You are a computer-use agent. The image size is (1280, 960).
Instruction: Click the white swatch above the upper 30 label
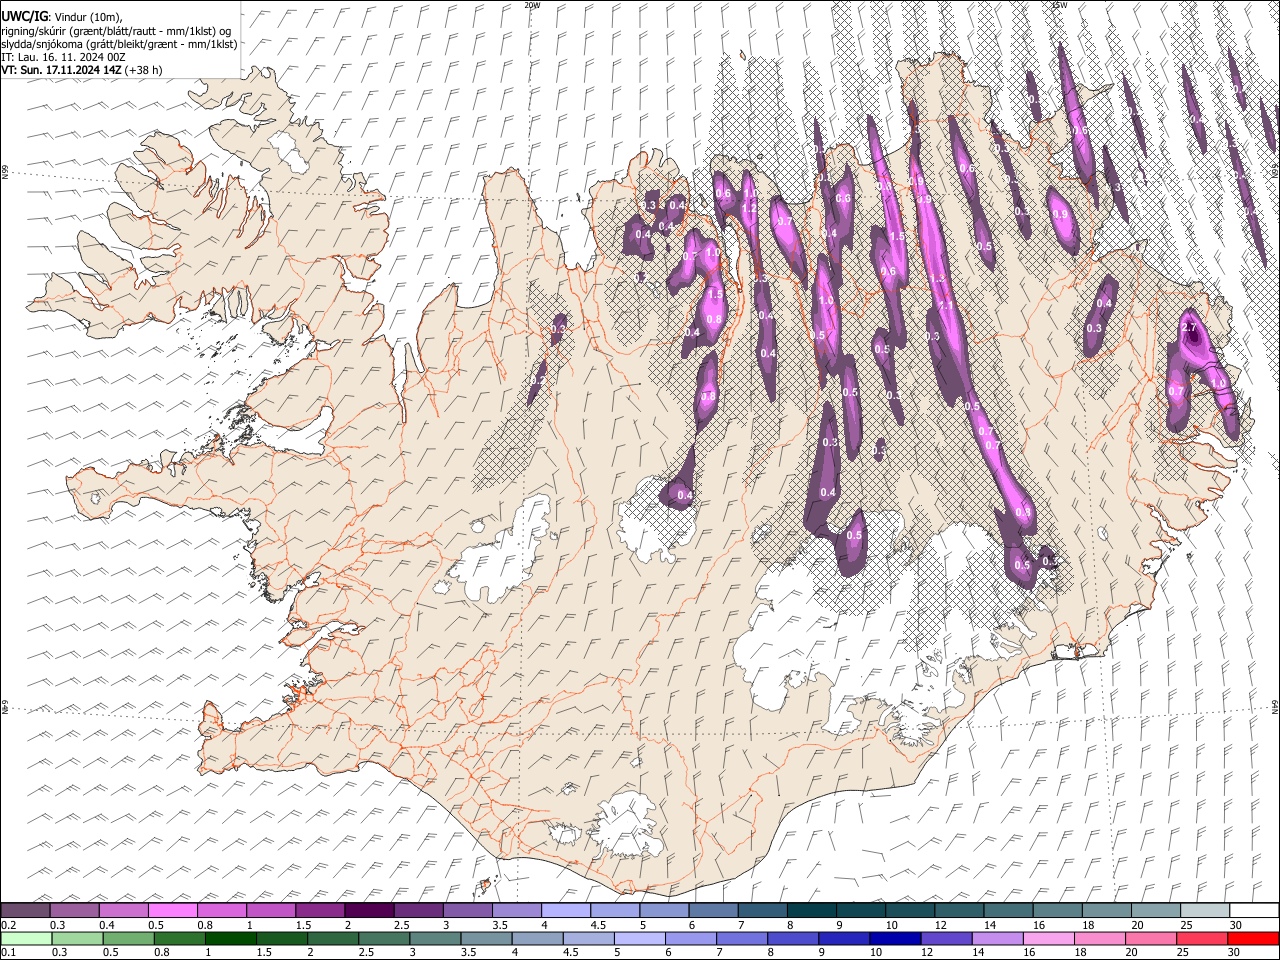[x=1255, y=910]
